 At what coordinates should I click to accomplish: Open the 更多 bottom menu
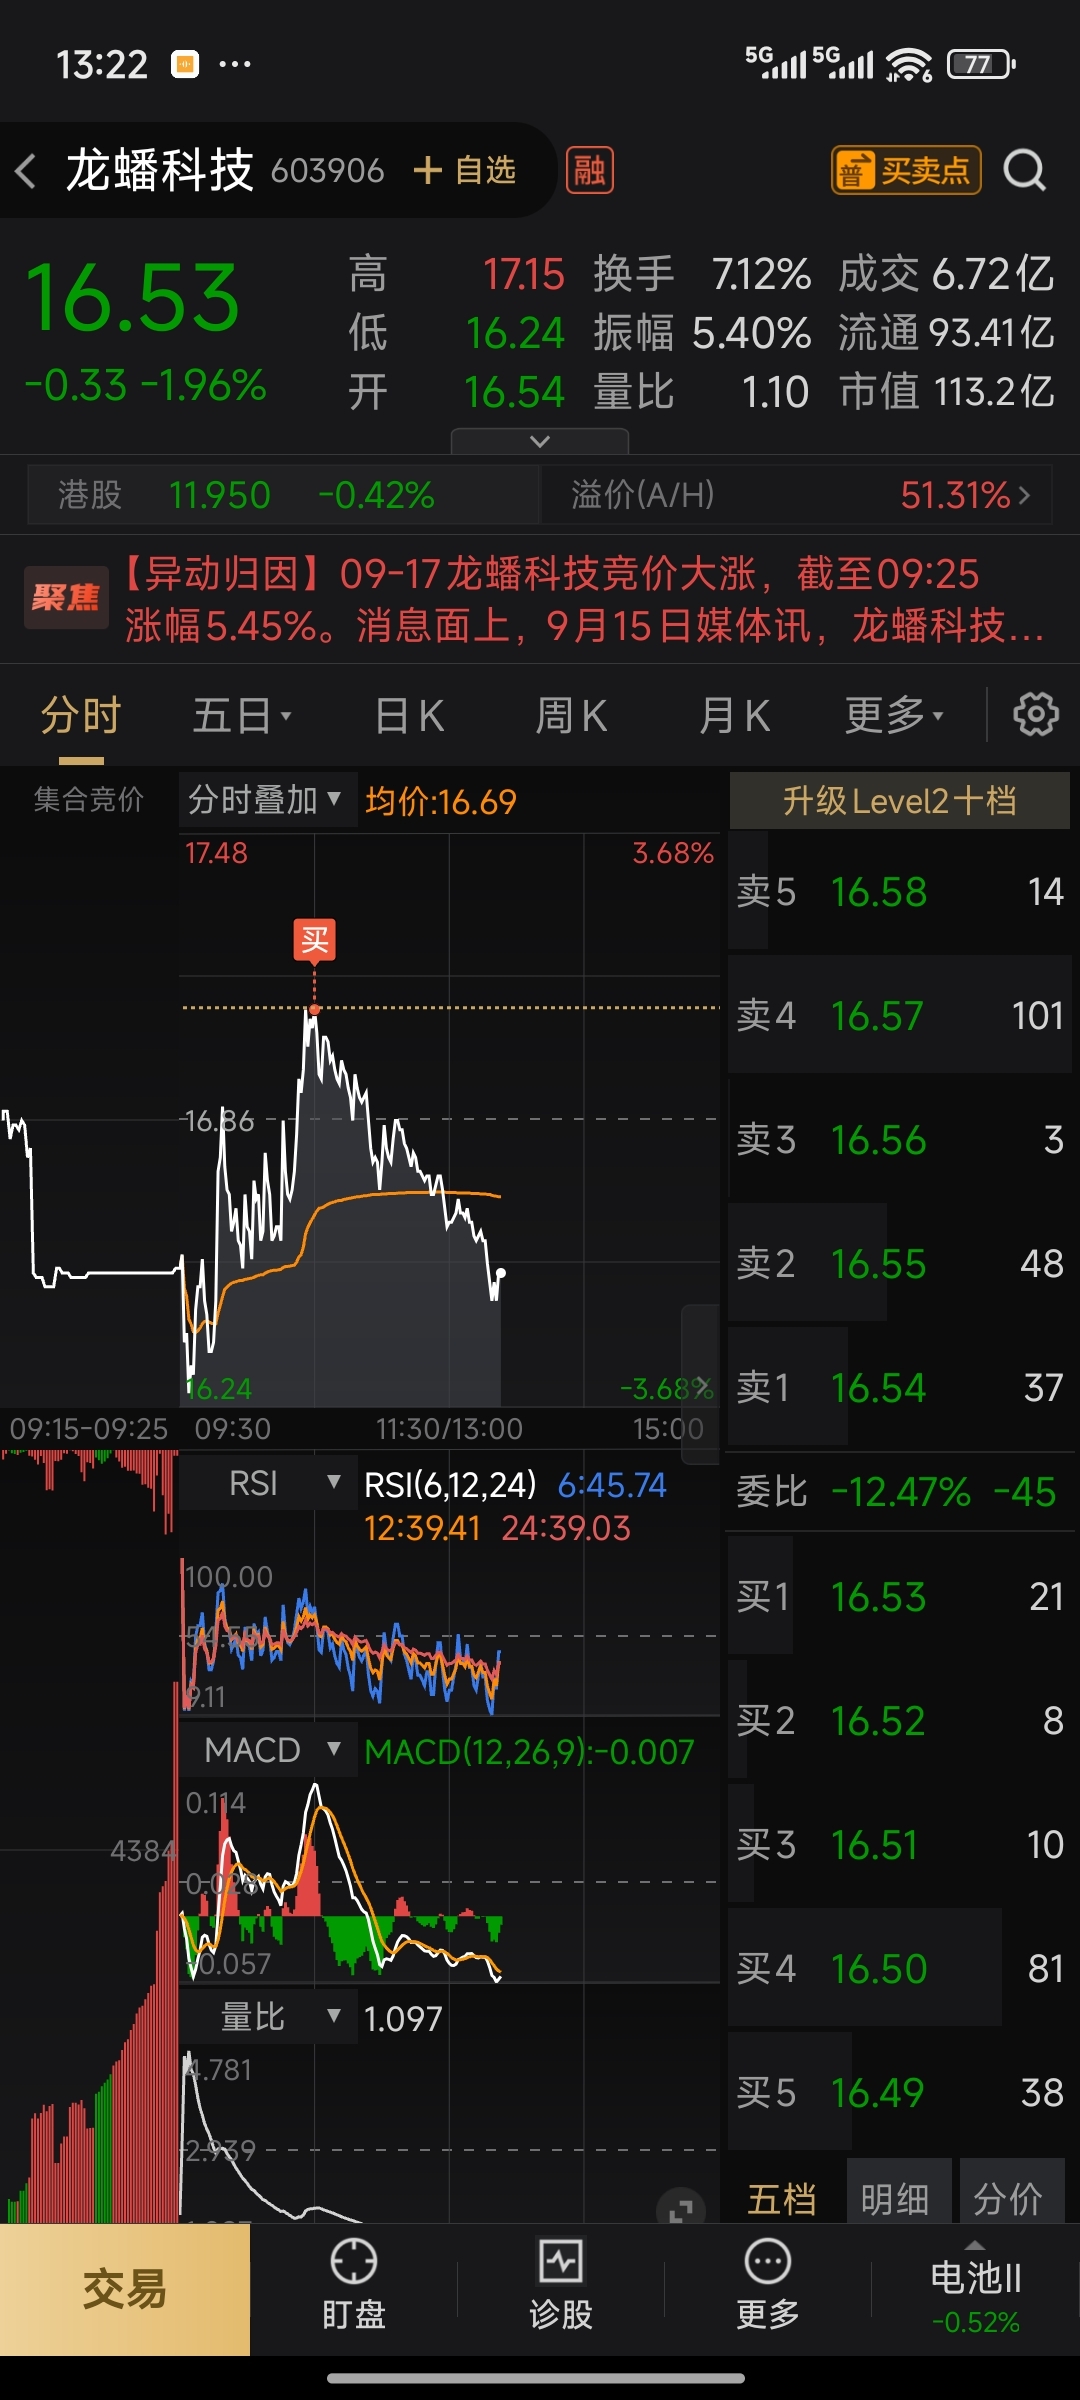tap(768, 2288)
